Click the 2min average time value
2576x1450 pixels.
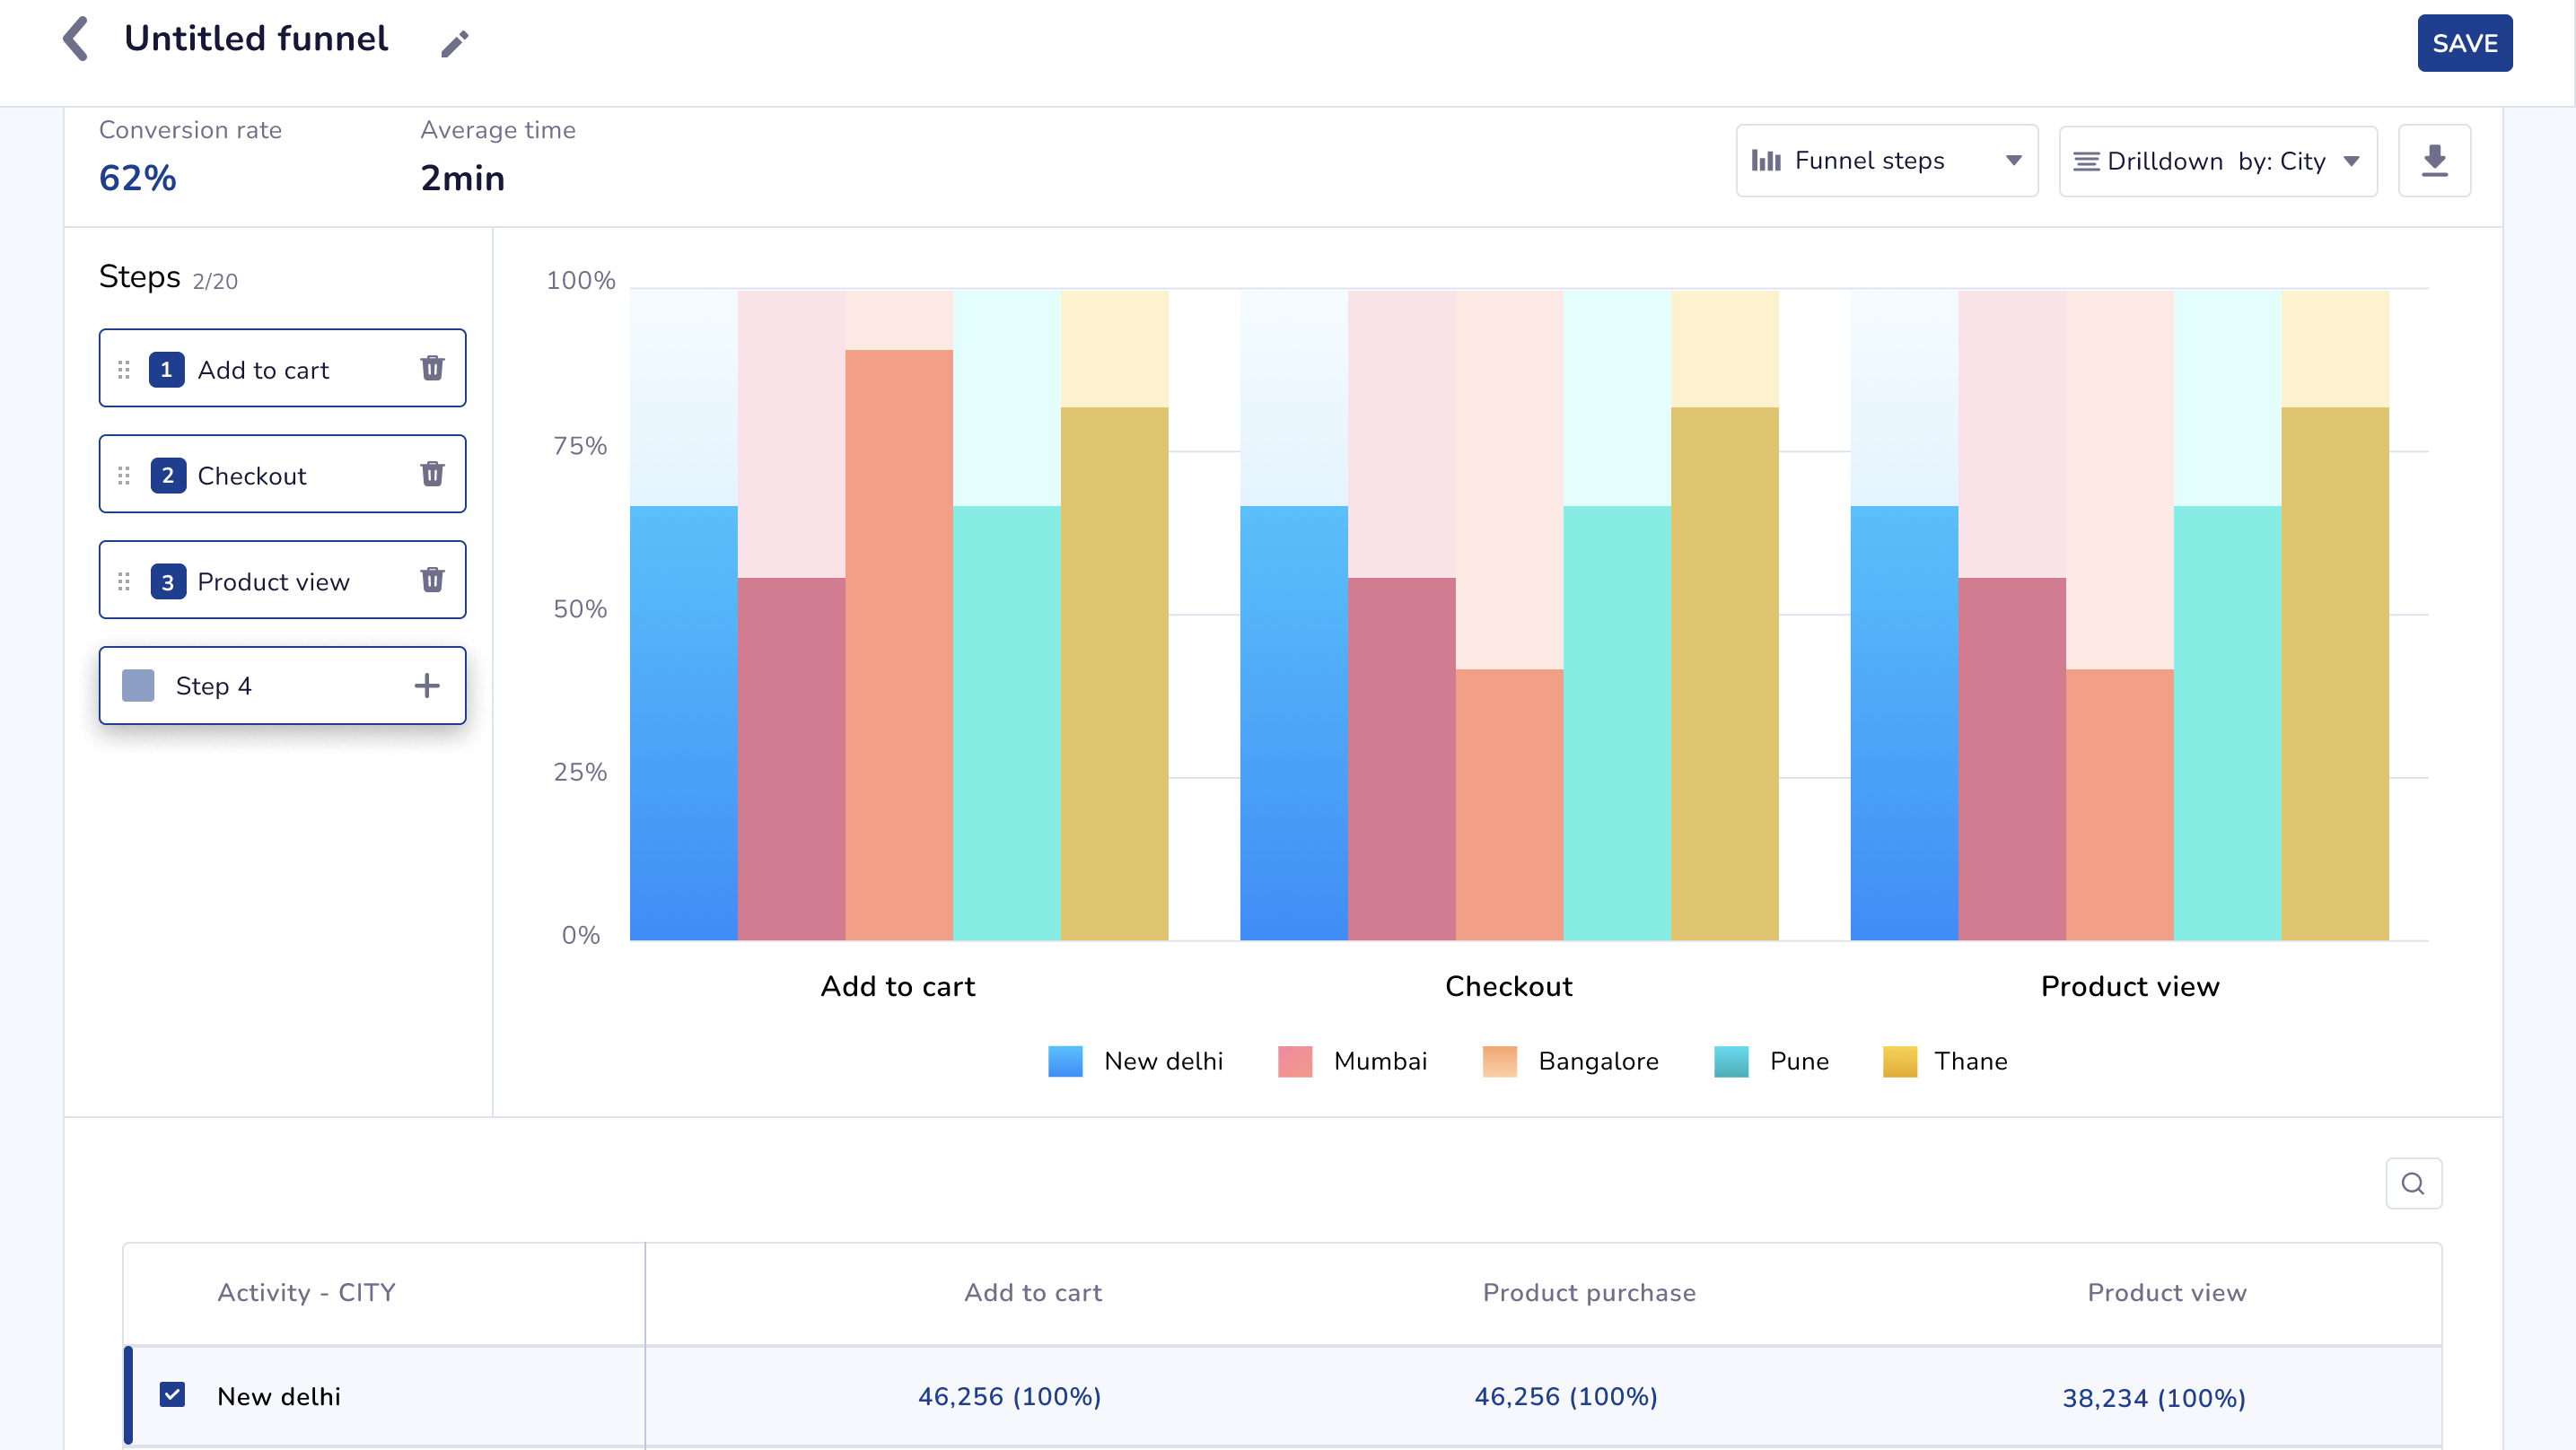point(462,179)
